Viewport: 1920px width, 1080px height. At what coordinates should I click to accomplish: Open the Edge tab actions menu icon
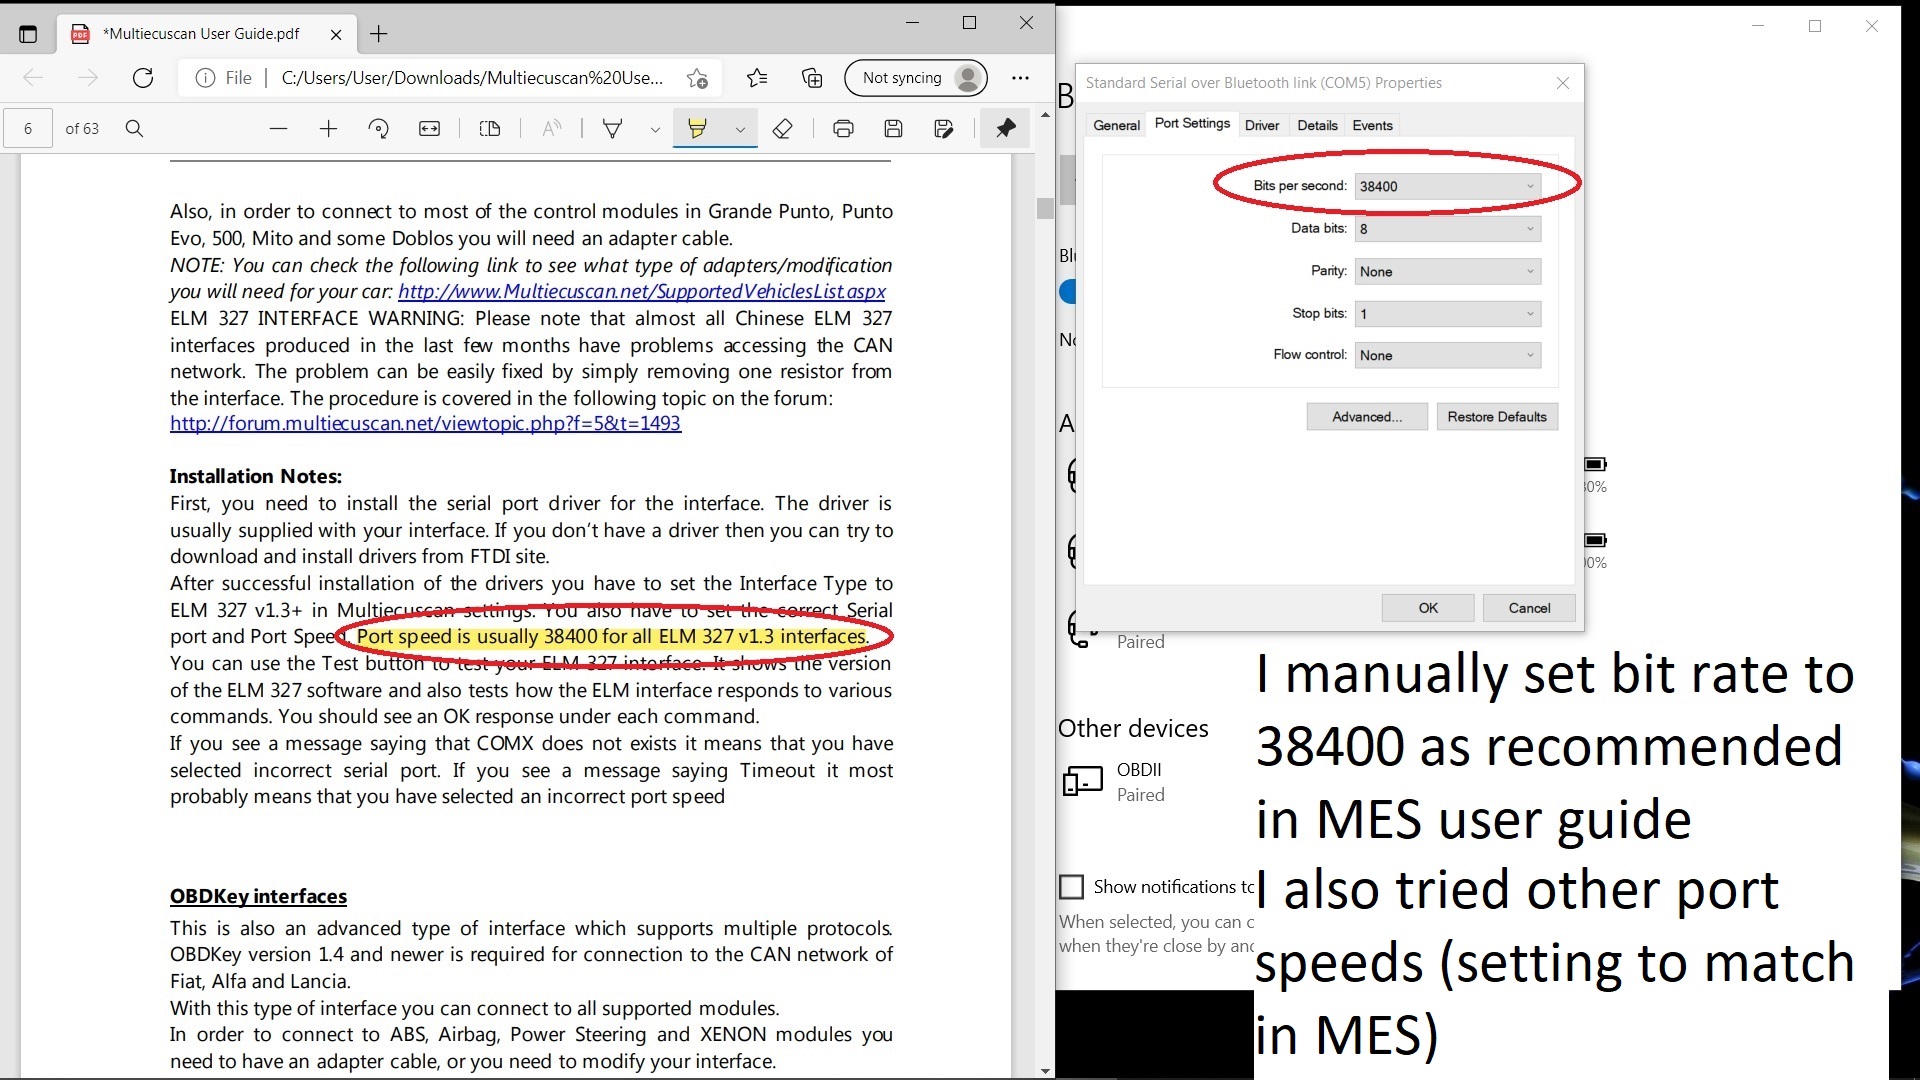(28, 34)
